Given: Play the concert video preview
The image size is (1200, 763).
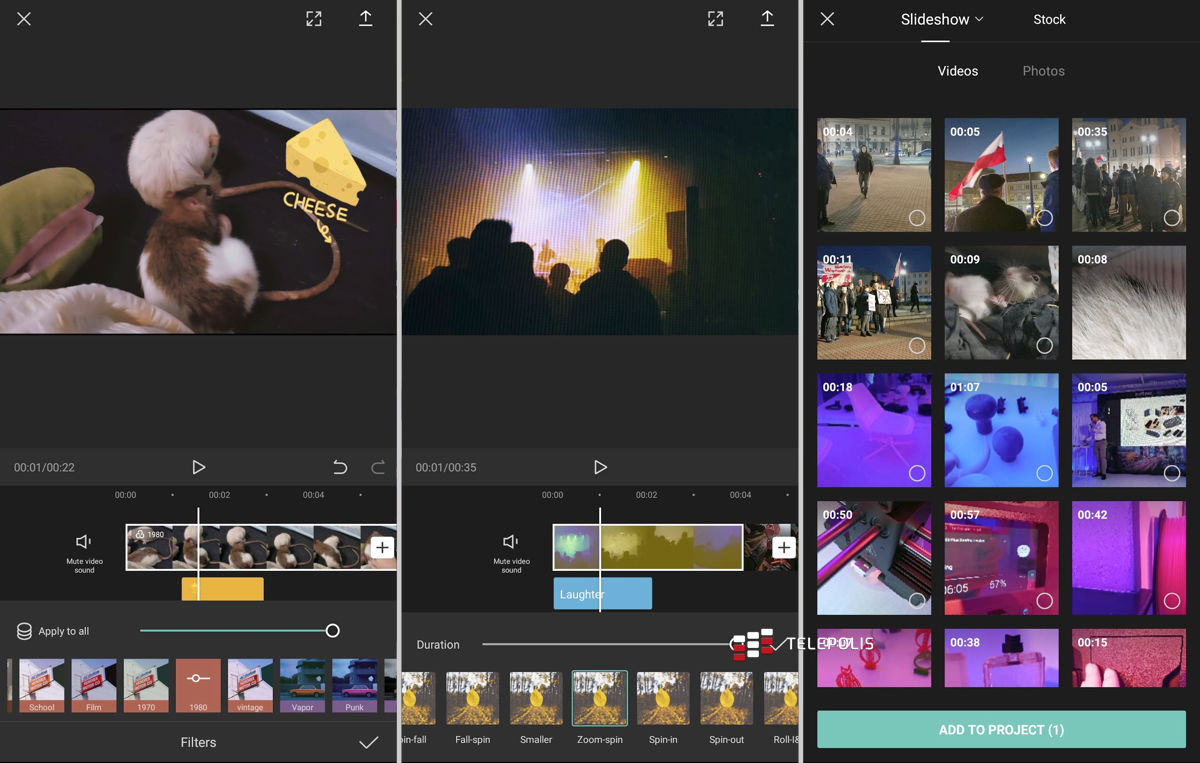Looking at the screenshot, I should pos(600,467).
